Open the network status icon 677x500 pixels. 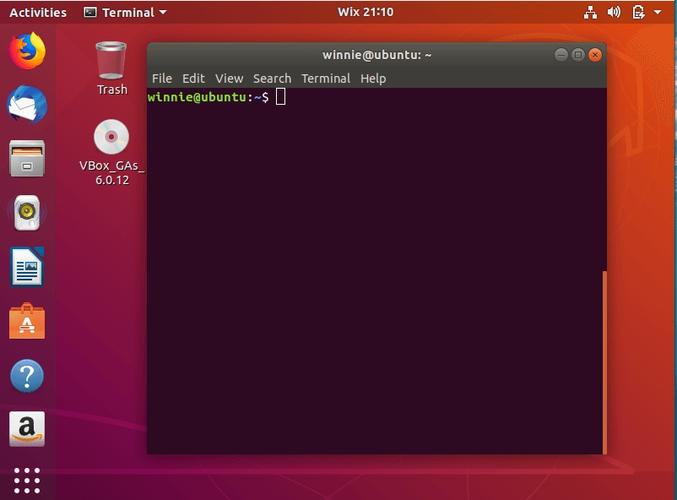pyautogui.click(x=590, y=12)
